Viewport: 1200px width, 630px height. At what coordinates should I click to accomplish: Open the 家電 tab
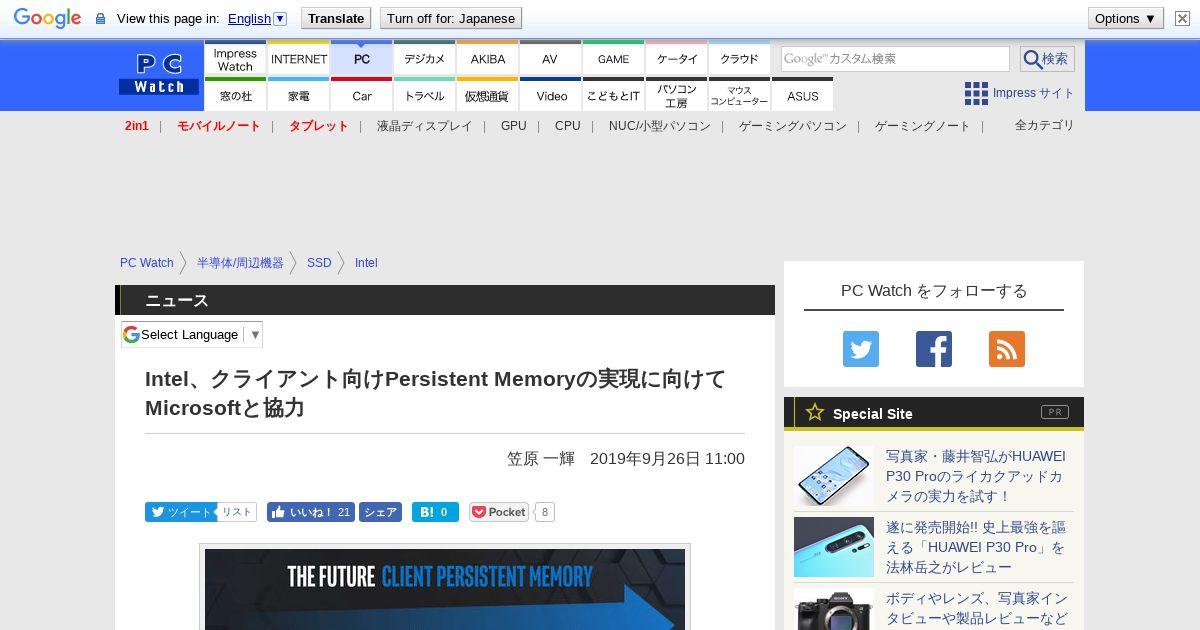pos(299,95)
